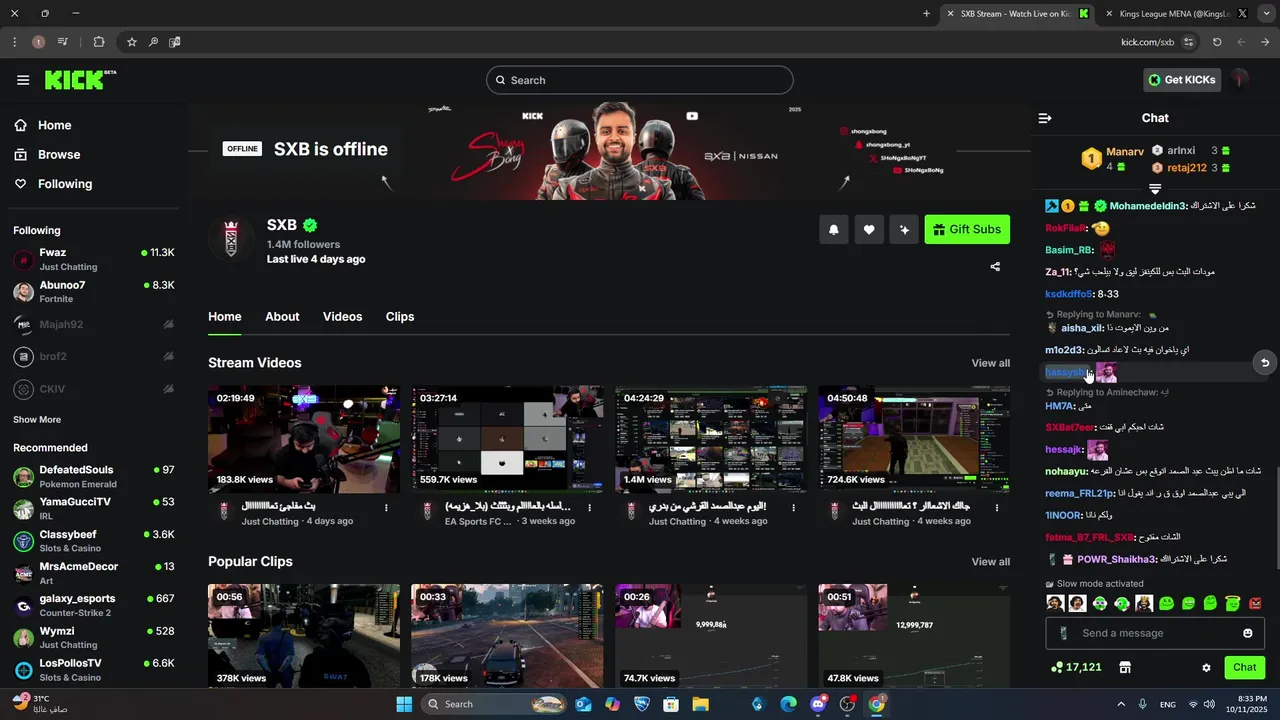Switch to the Videos tab
Screen dimensions: 1280x720
(342, 316)
